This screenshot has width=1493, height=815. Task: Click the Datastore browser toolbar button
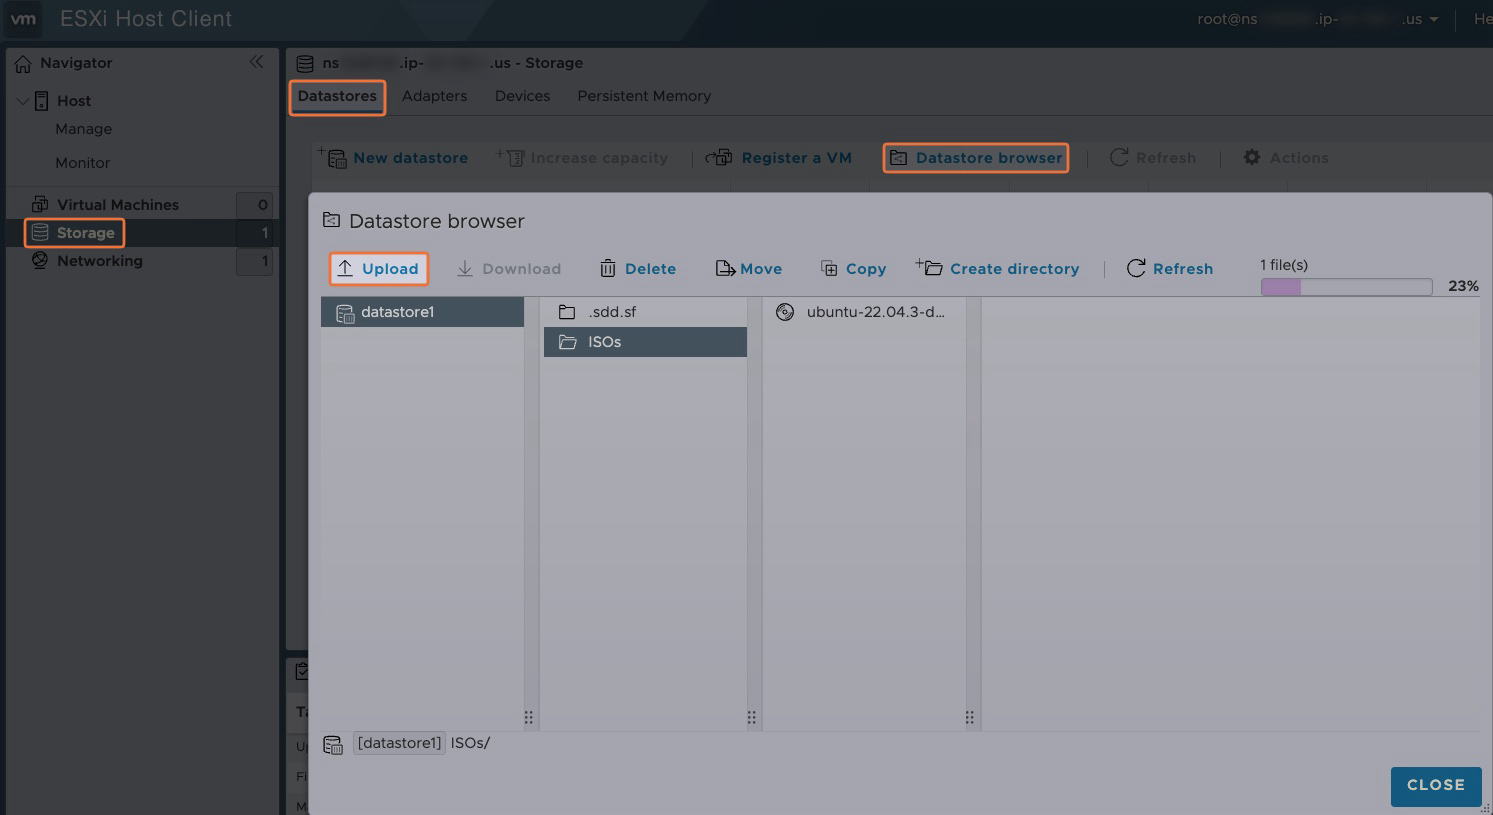pos(976,158)
